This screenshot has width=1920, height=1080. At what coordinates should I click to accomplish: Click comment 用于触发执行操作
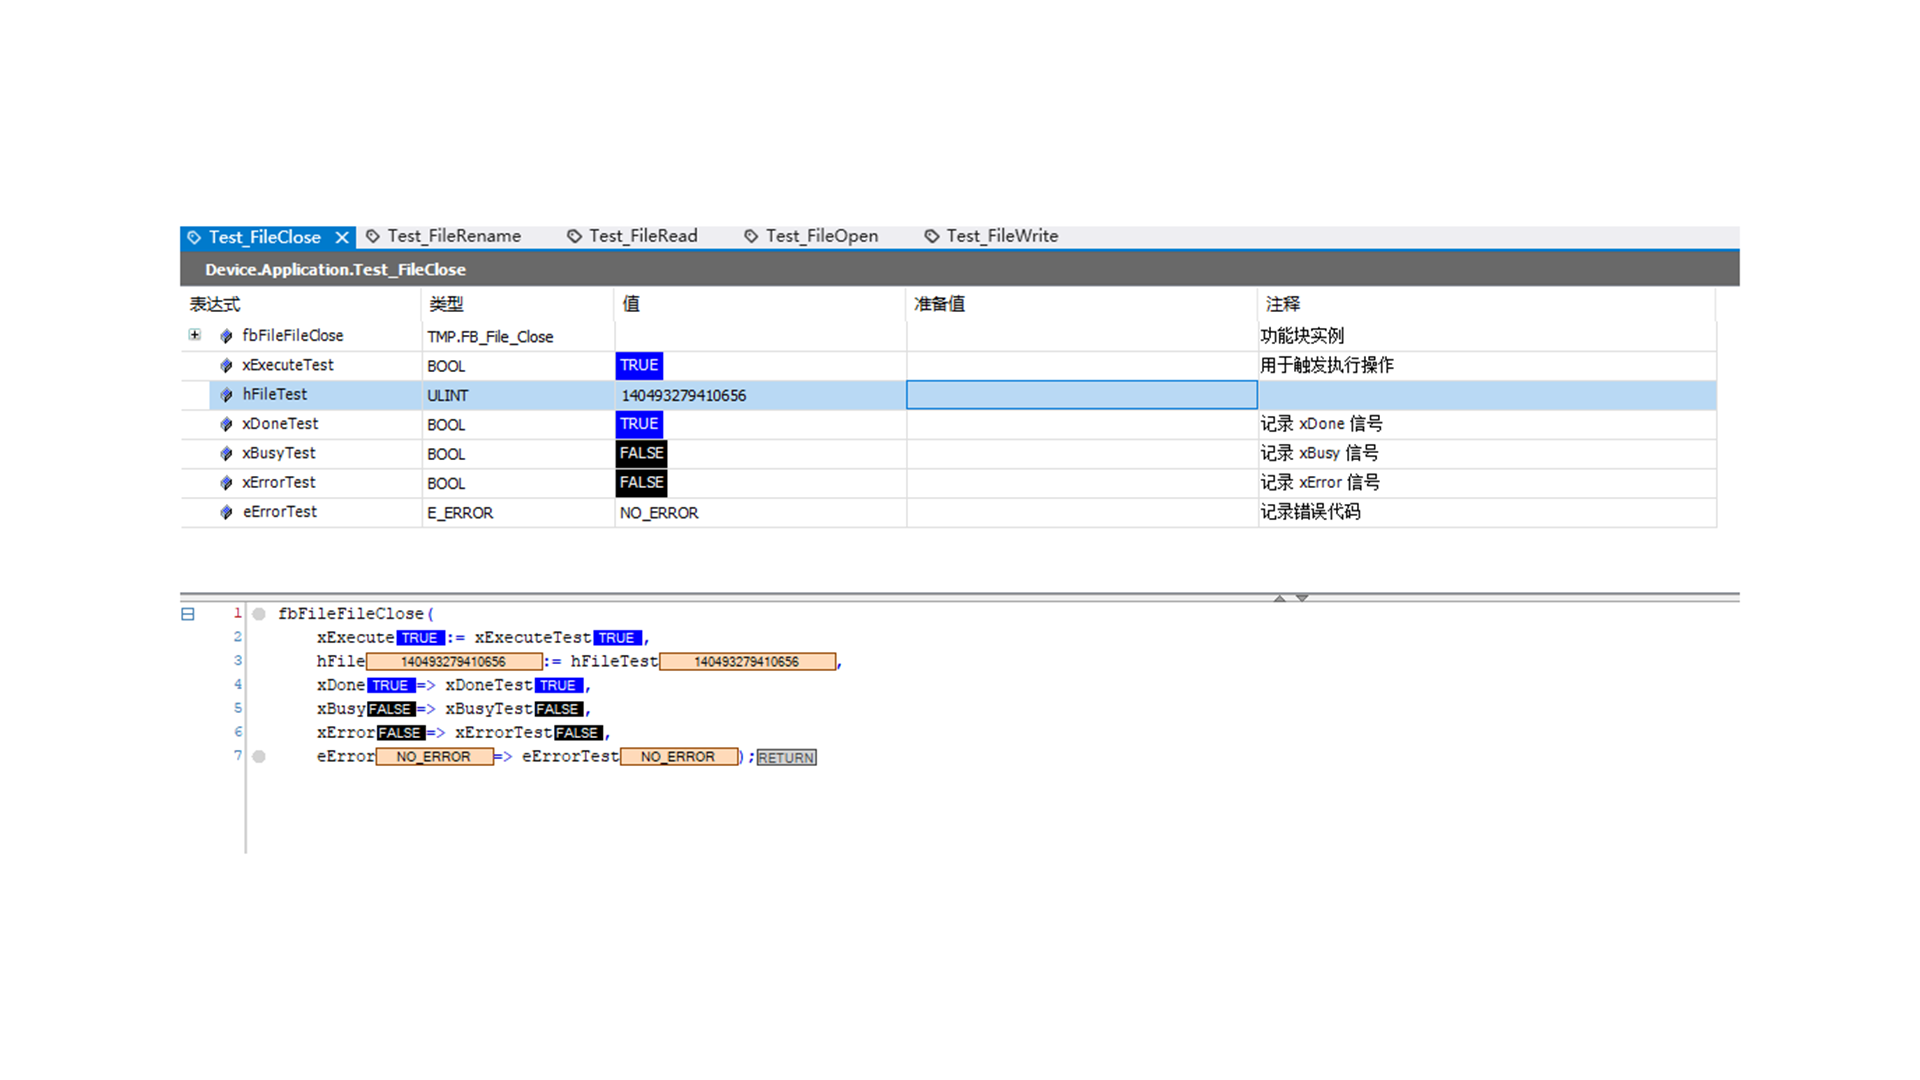1327,365
